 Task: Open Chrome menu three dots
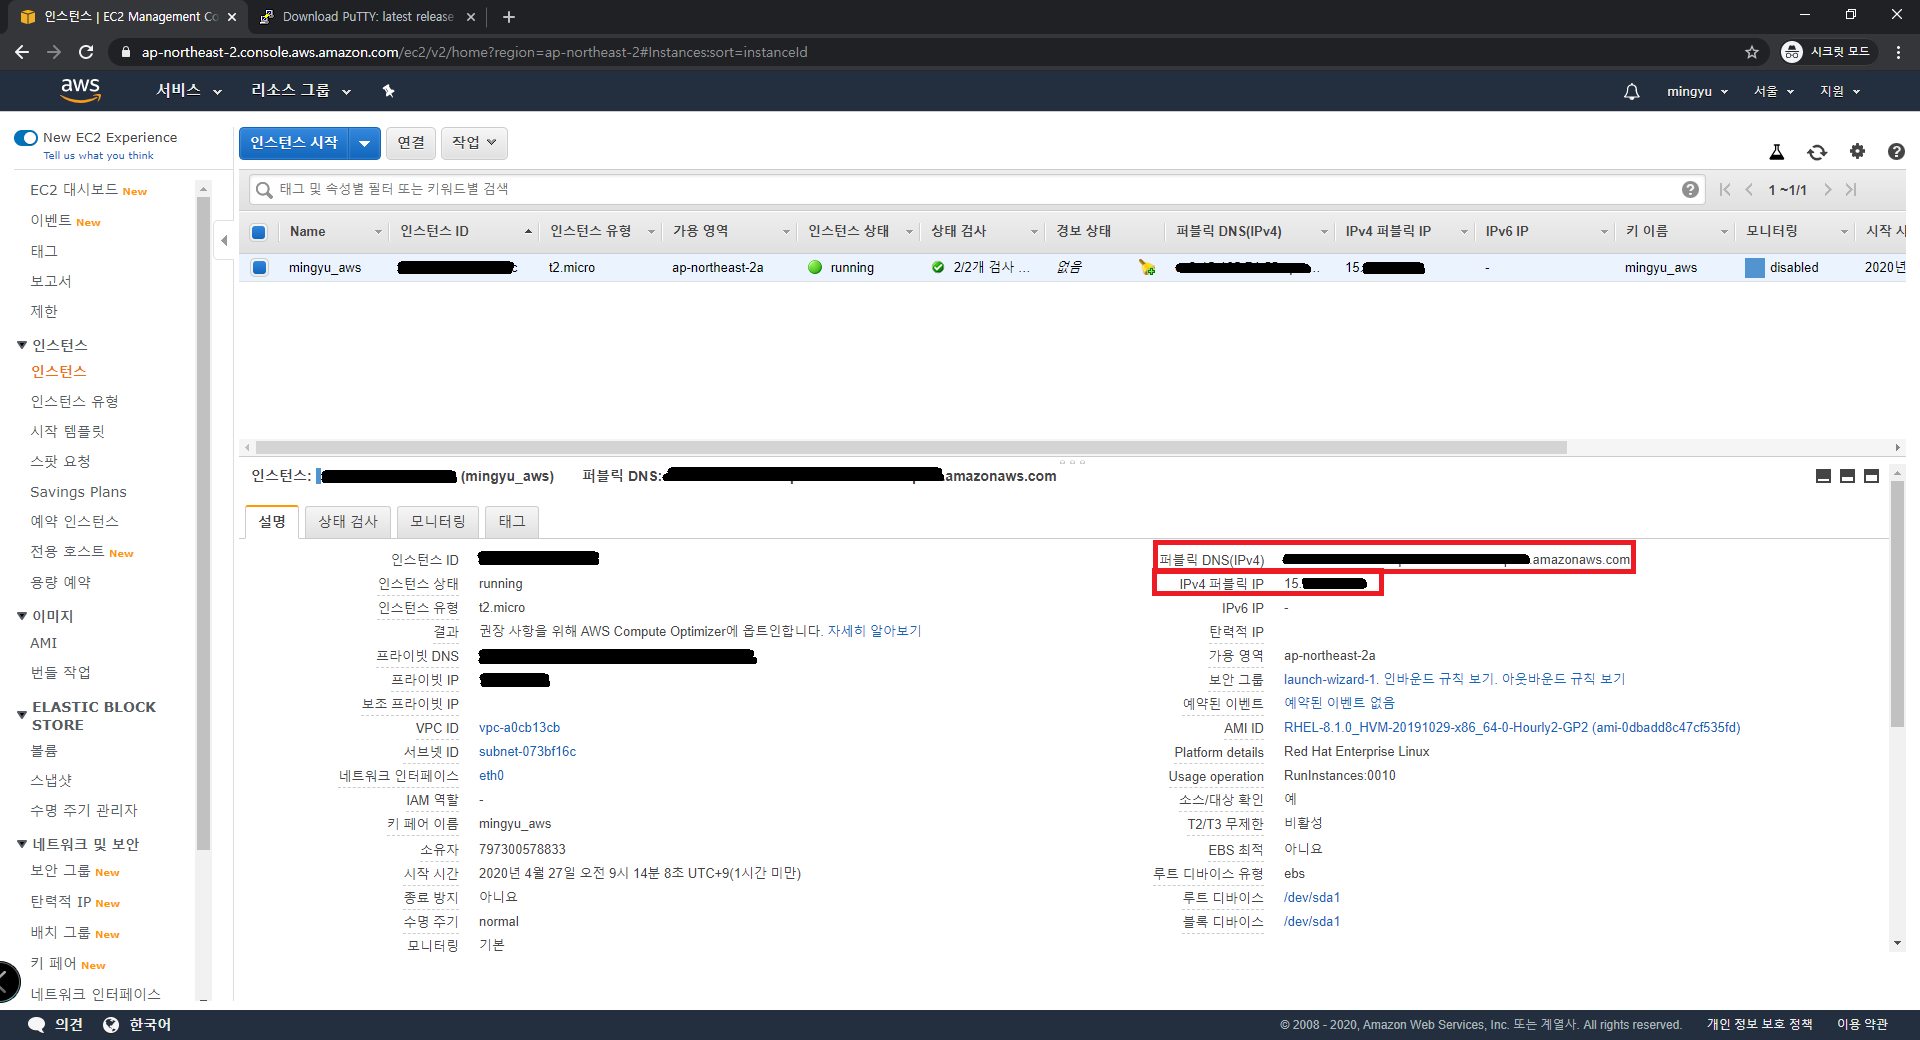(1898, 52)
